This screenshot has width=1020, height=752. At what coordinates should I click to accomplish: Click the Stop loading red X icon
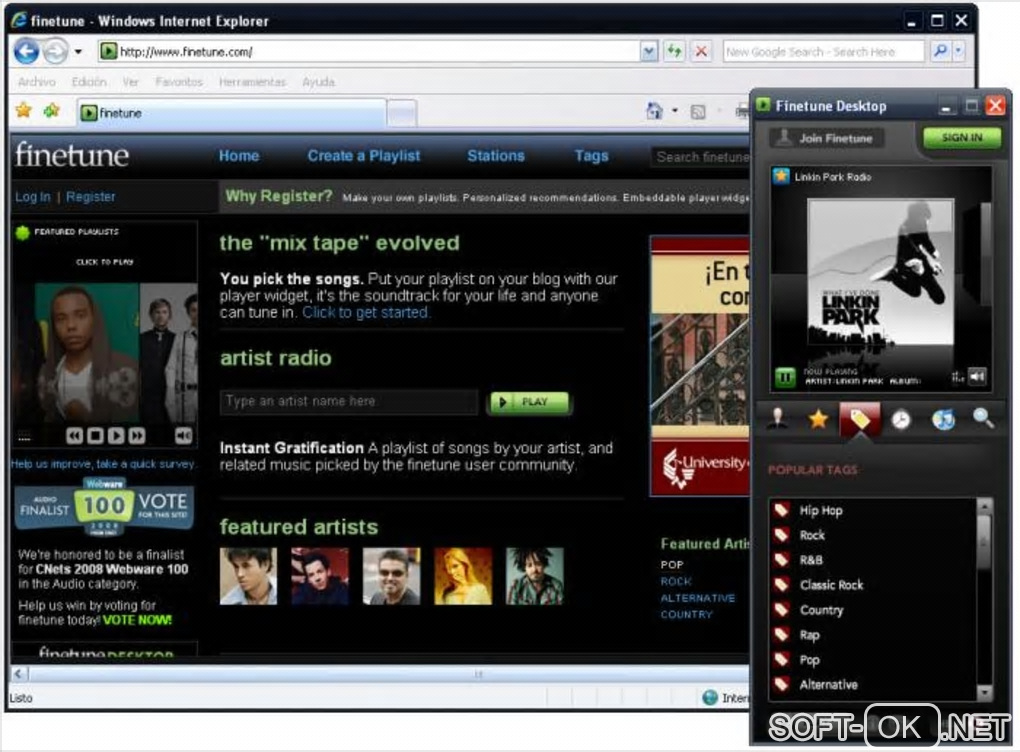coord(701,51)
